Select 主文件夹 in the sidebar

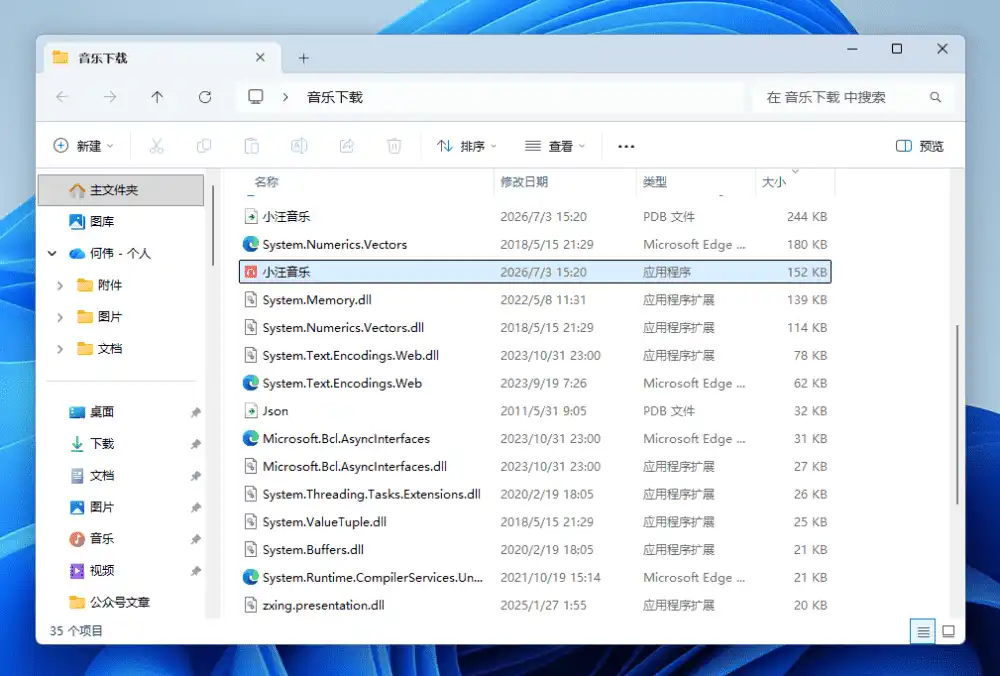pyautogui.click(x=121, y=190)
